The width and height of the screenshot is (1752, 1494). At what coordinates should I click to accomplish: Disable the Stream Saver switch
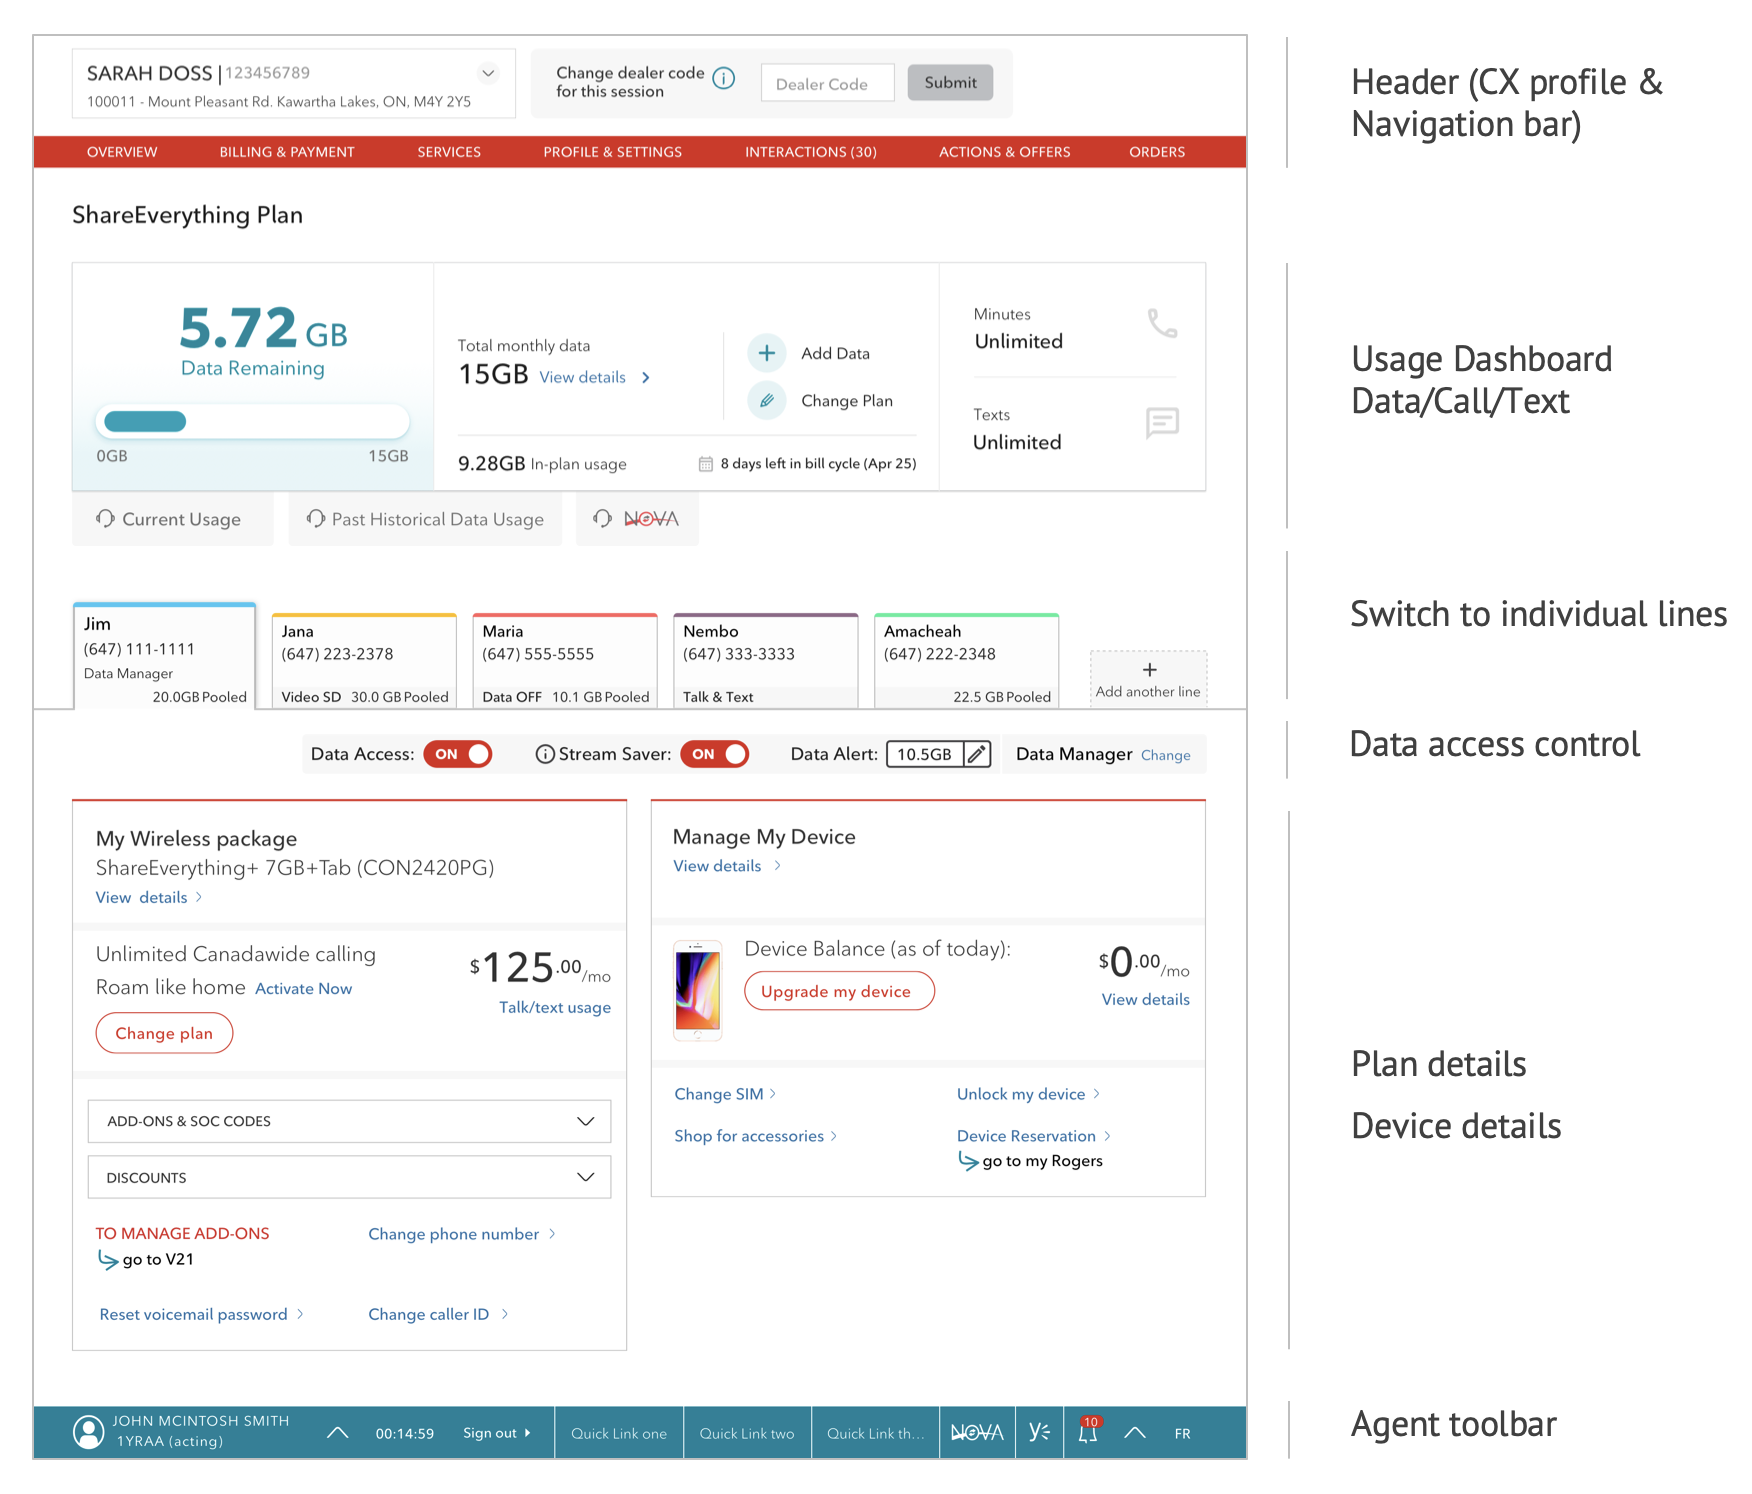click(x=715, y=754)
